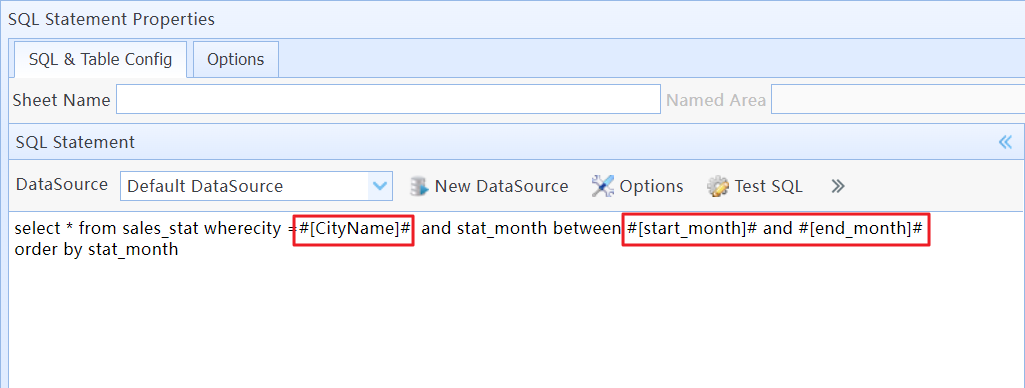Click the Test SQL gear icon
The image size is (1025, 388).
718,187
